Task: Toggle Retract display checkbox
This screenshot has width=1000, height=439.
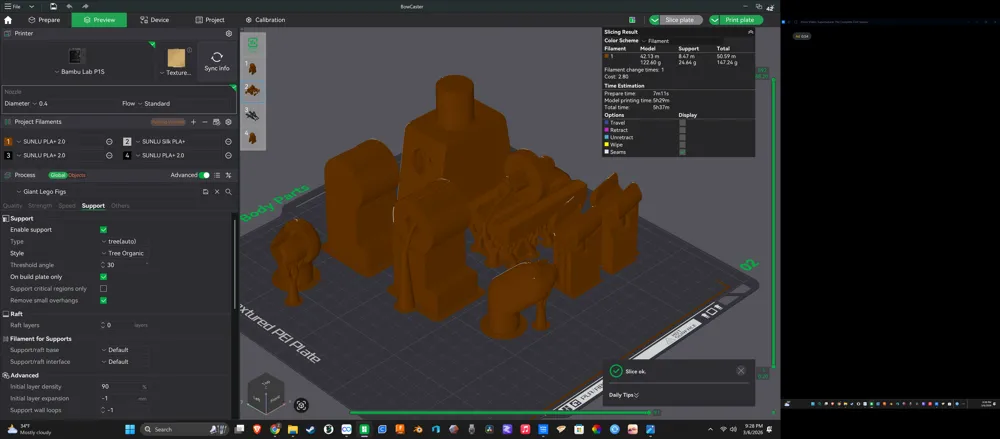Action: coord(682,130)
